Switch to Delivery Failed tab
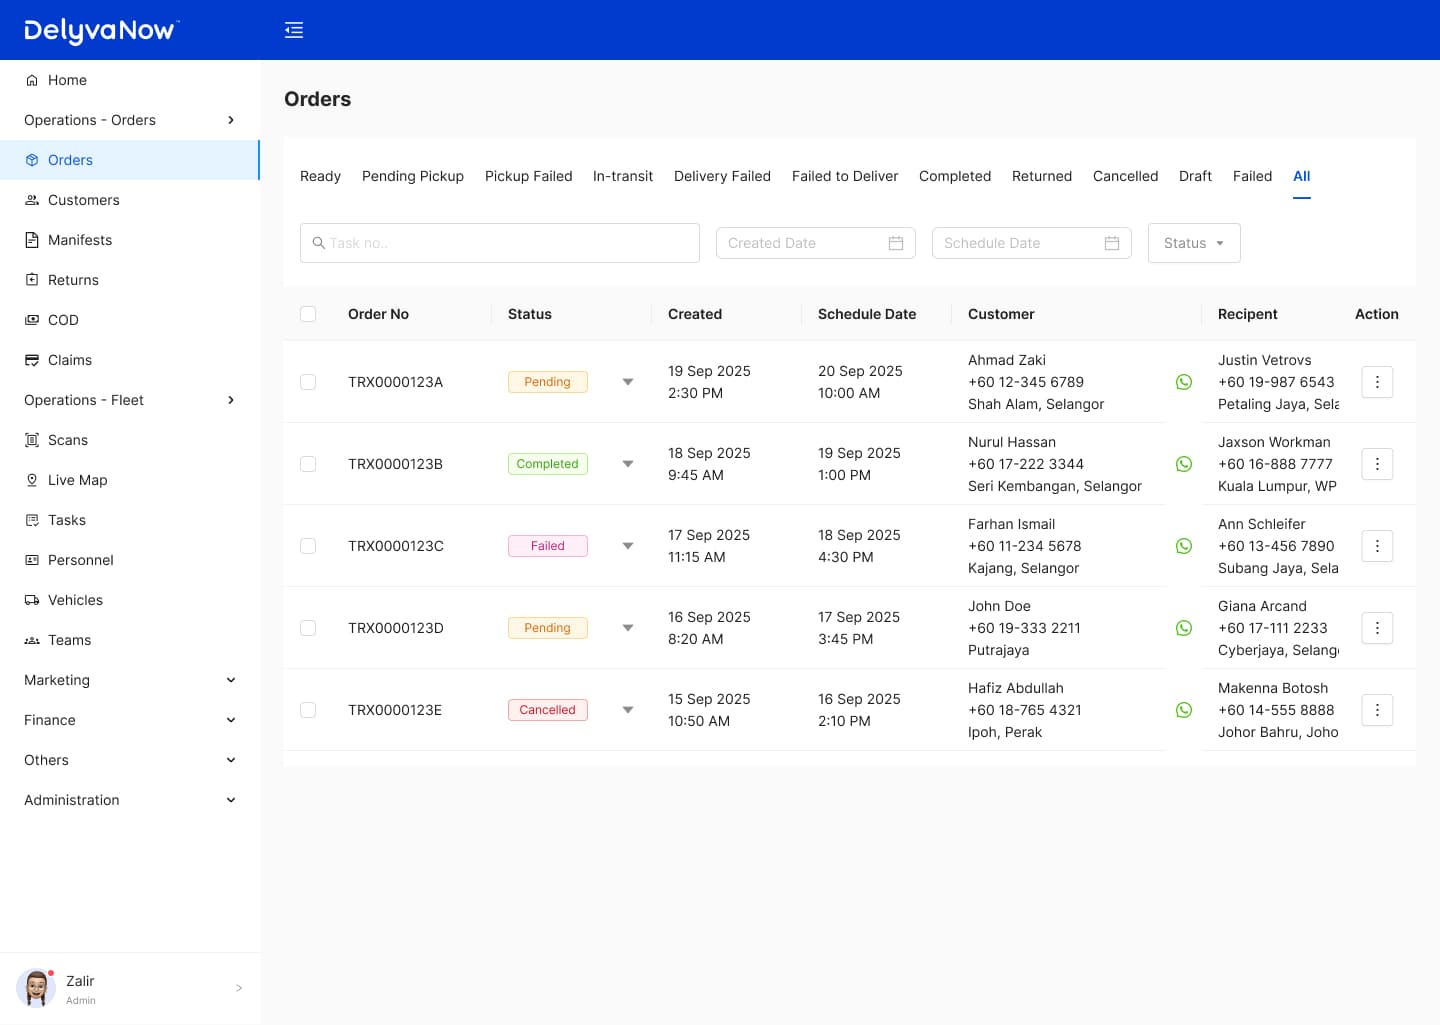 point(722,176)
